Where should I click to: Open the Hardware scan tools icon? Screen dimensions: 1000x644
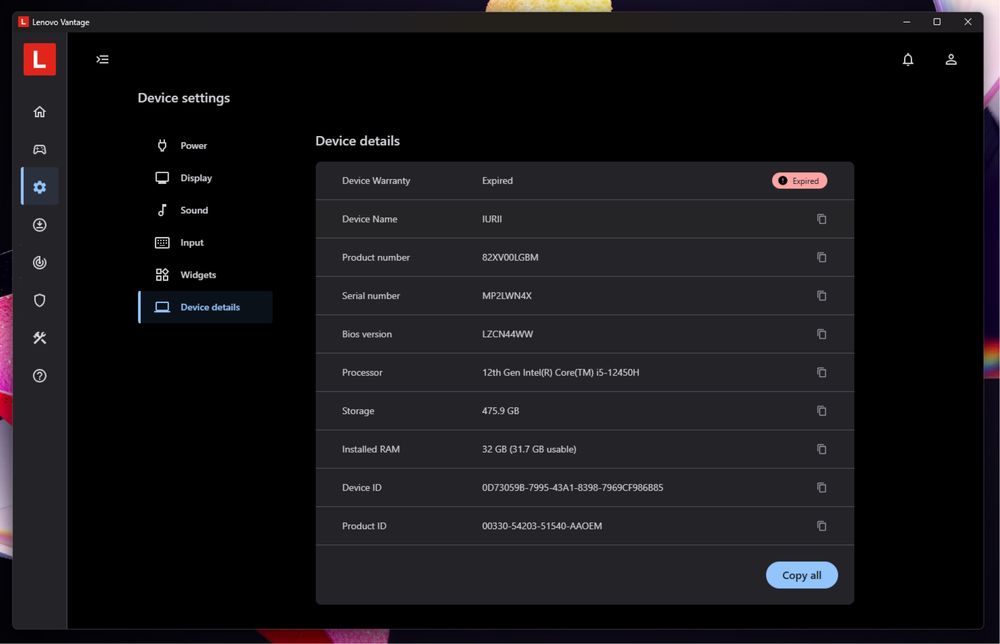coord(40,338)
